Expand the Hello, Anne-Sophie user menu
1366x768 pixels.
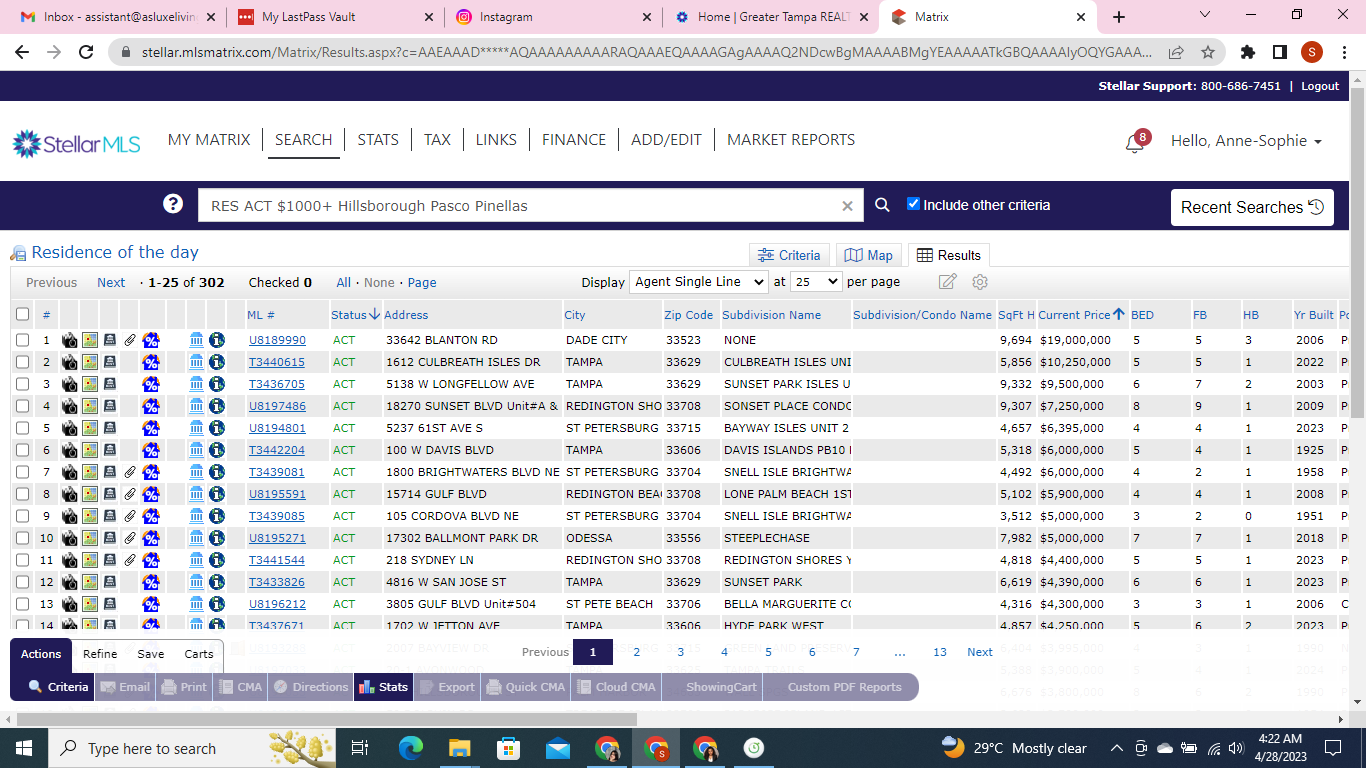click(1246, 141)
